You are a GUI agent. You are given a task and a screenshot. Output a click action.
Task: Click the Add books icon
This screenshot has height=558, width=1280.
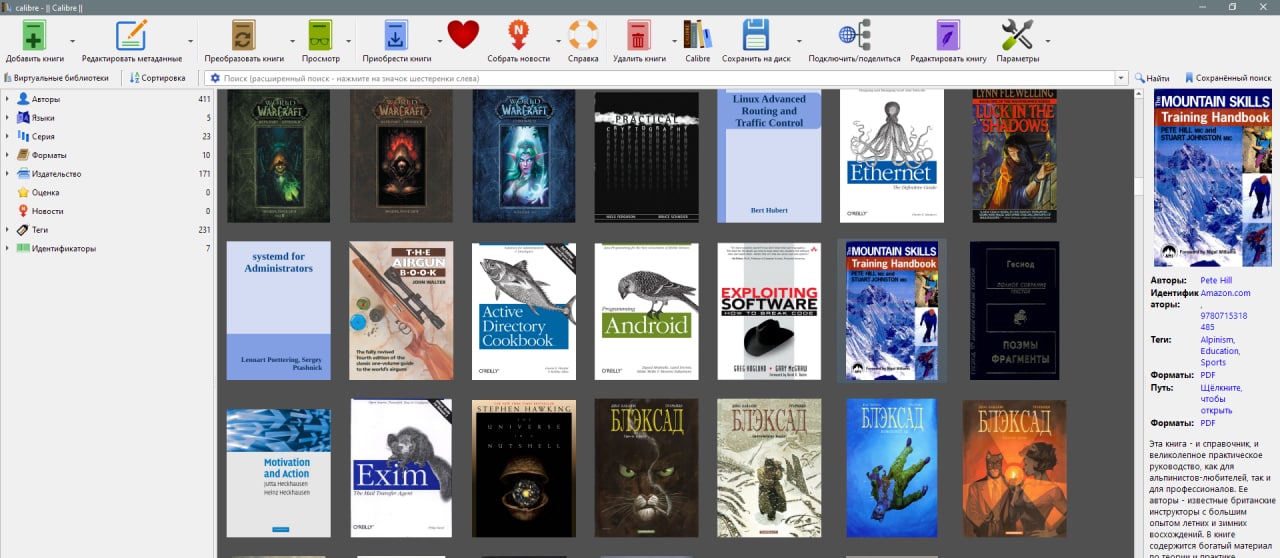[x=35, y=35]
